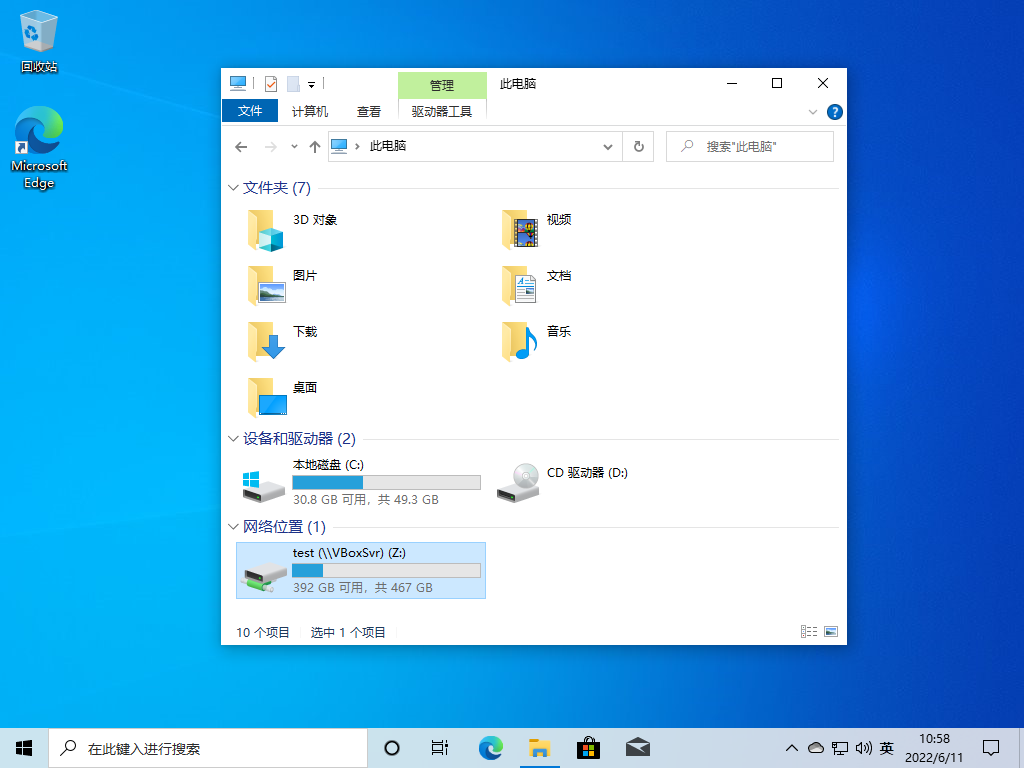The width and height of the screenshot is (1024, 768).
Task: Click inside the 搜索"此电脑" search box
Action: [x=750, y=146]
